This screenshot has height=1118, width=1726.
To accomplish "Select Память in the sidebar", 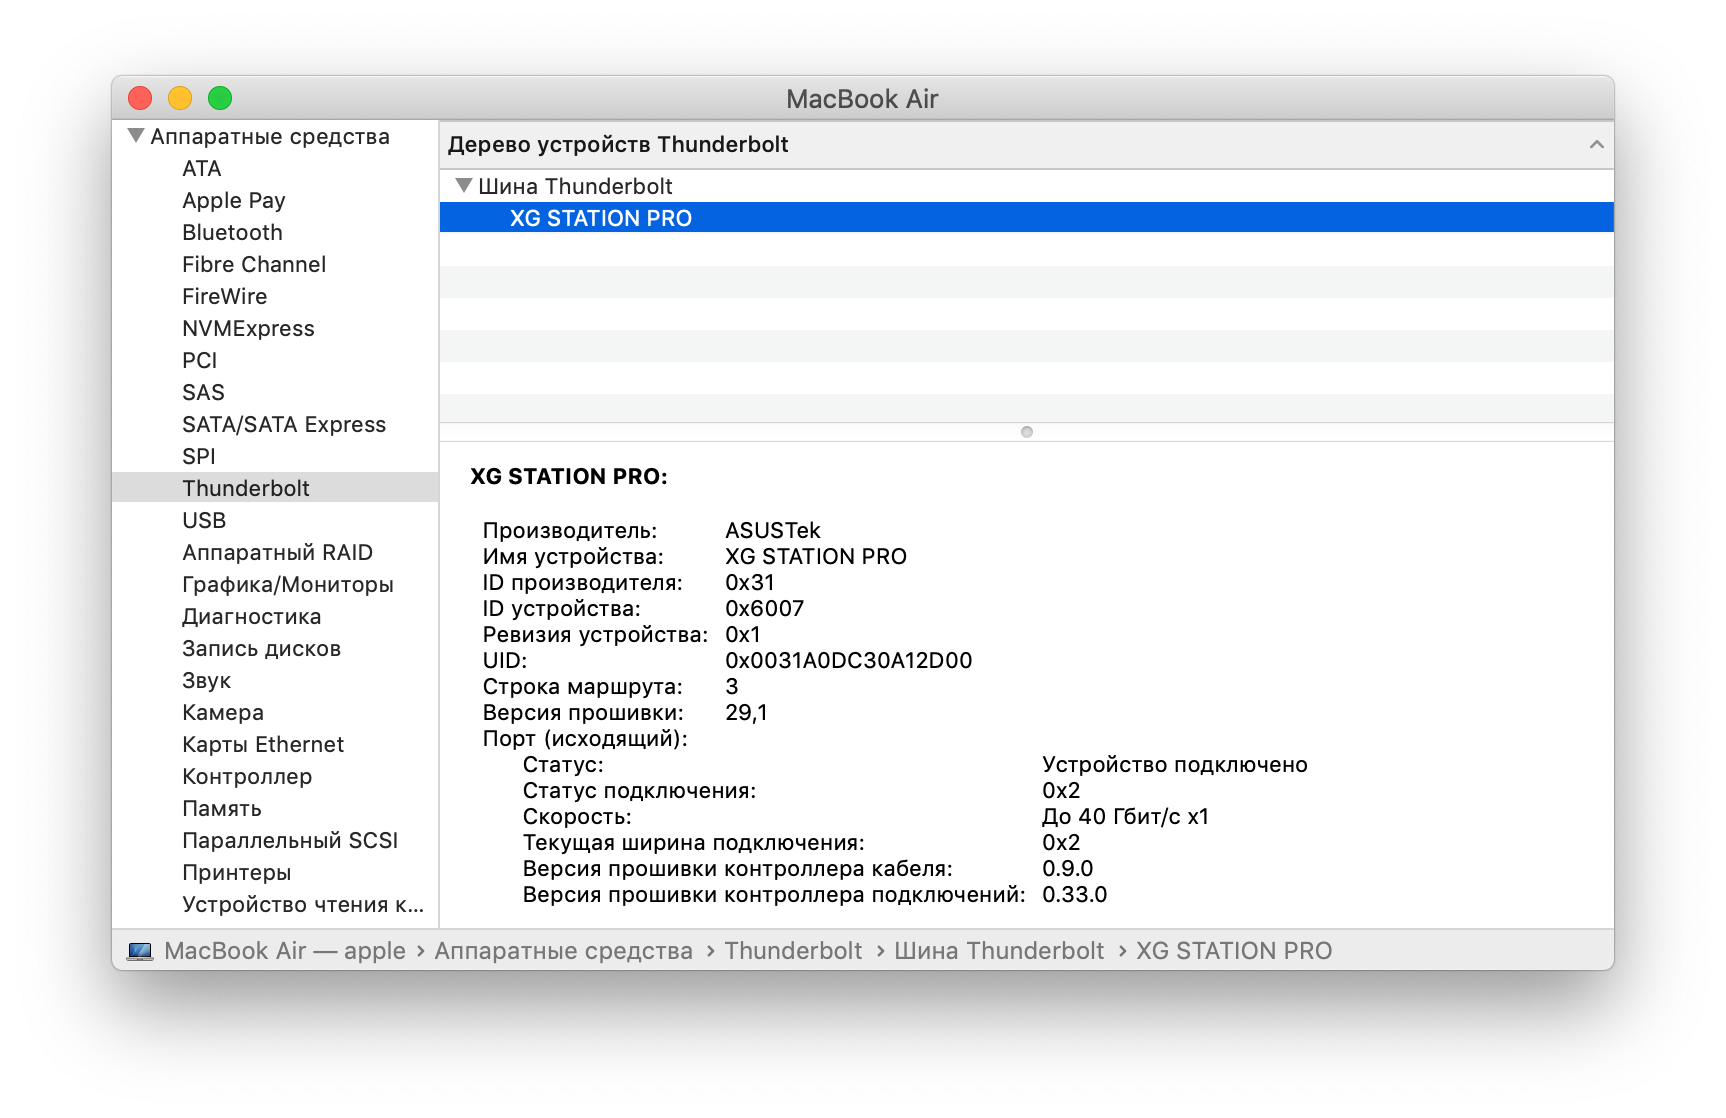I will [222, 808].
